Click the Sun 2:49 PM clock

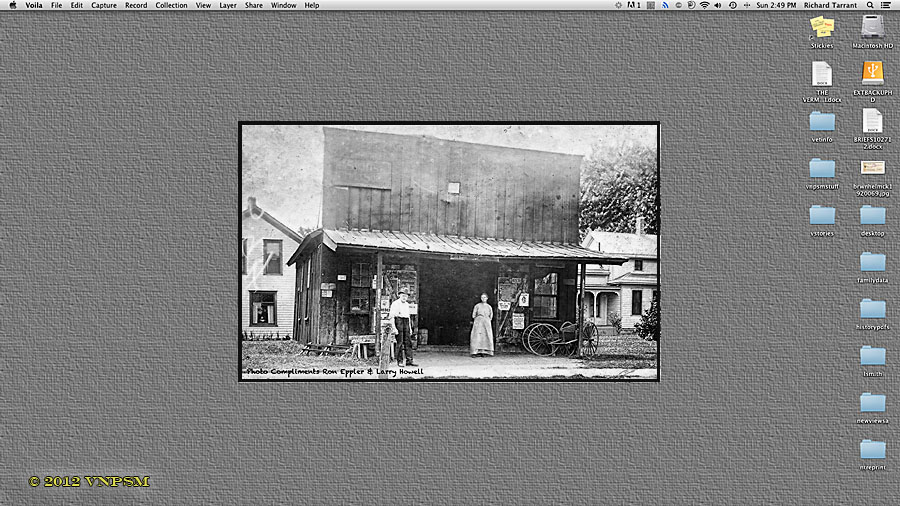(x=776, y=5)
